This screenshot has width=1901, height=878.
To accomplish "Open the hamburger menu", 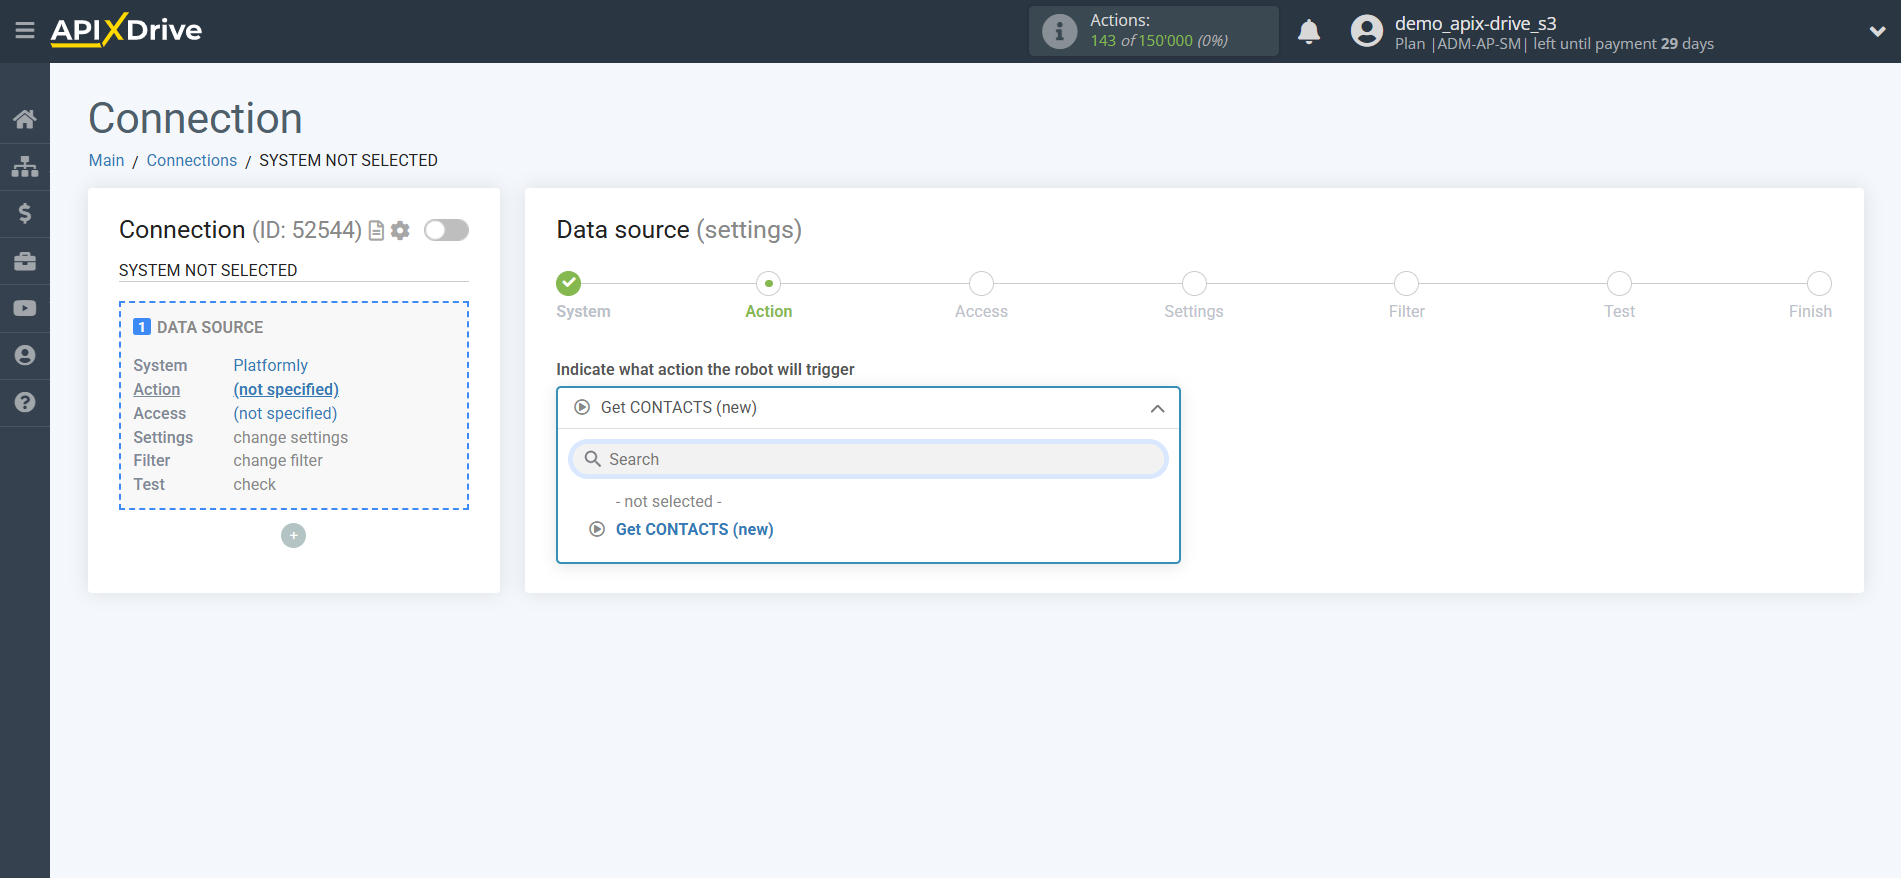I will [x=25, y=31].
